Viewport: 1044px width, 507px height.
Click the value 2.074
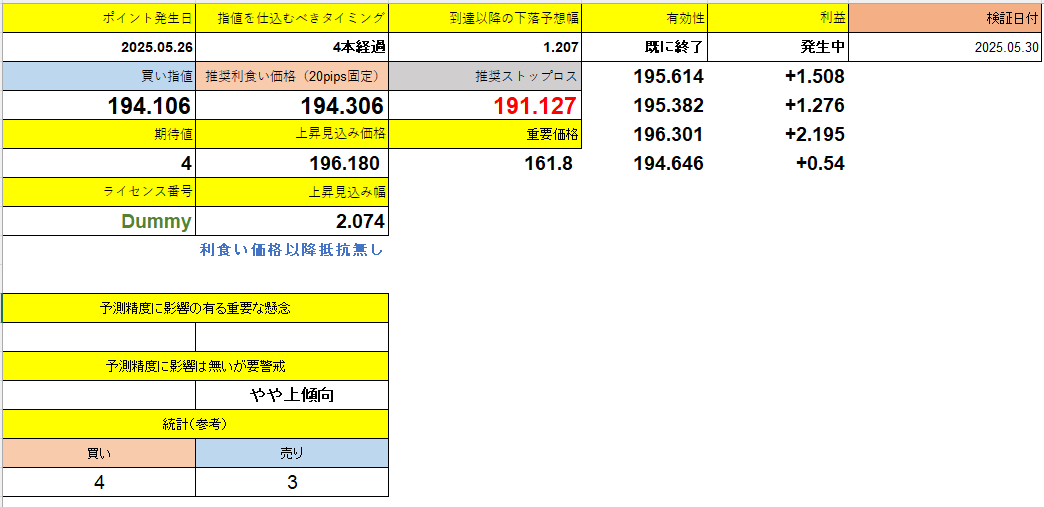click(292, 221)
